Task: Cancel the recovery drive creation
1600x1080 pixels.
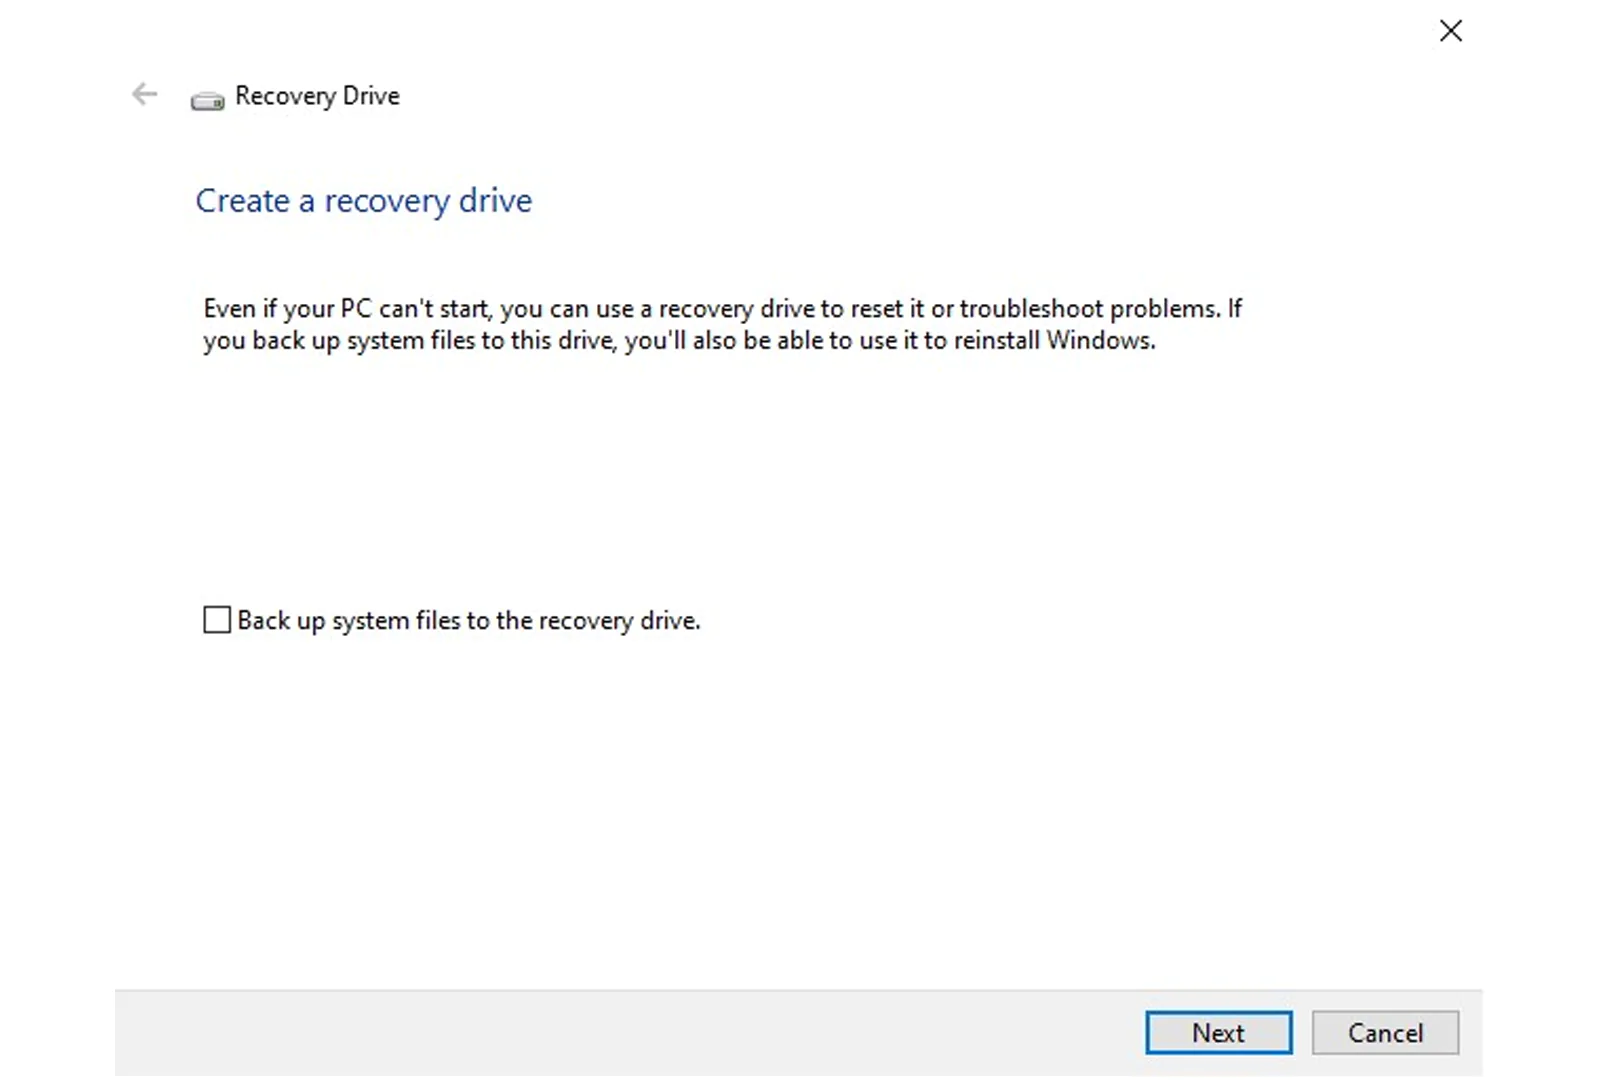Action: [x=1385, y=1032]
